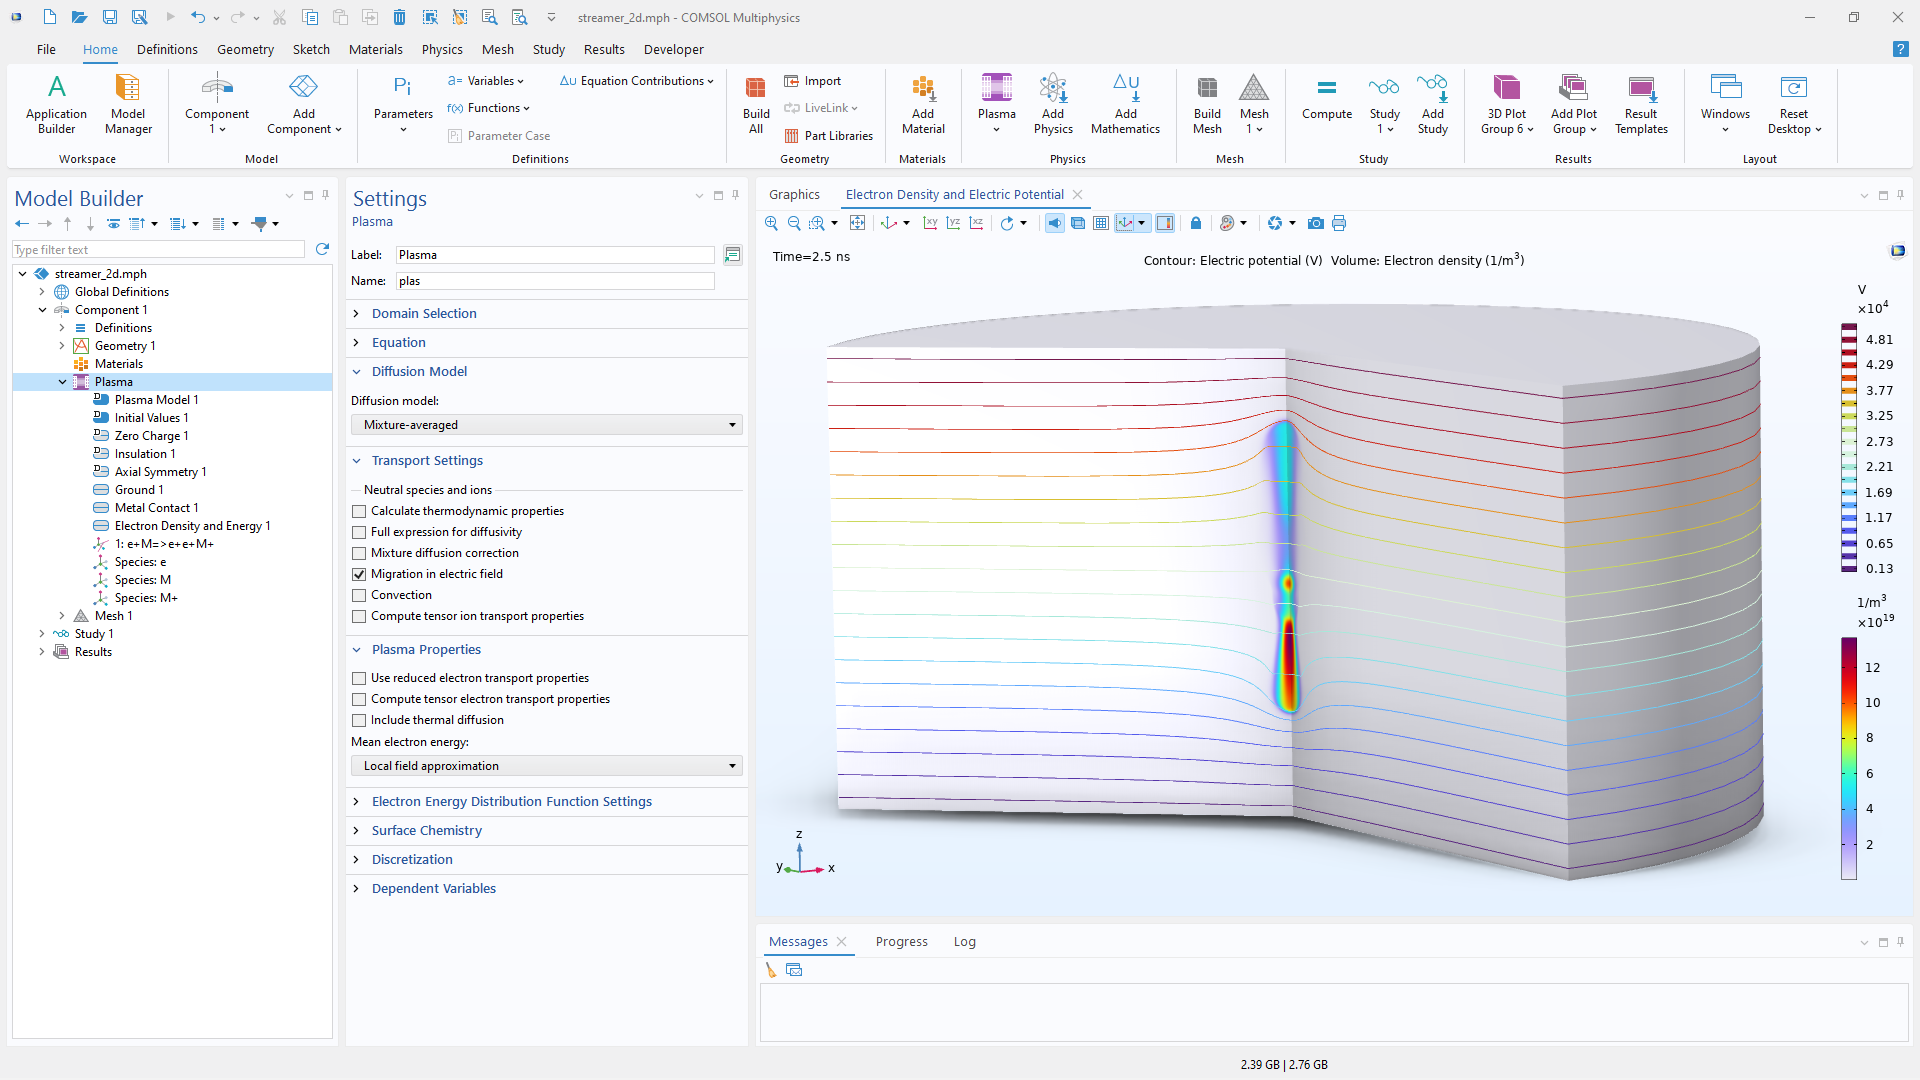This screenshot has height=1080, width=1920.
Task: Click the Label text field
Action: coord(555,255)
